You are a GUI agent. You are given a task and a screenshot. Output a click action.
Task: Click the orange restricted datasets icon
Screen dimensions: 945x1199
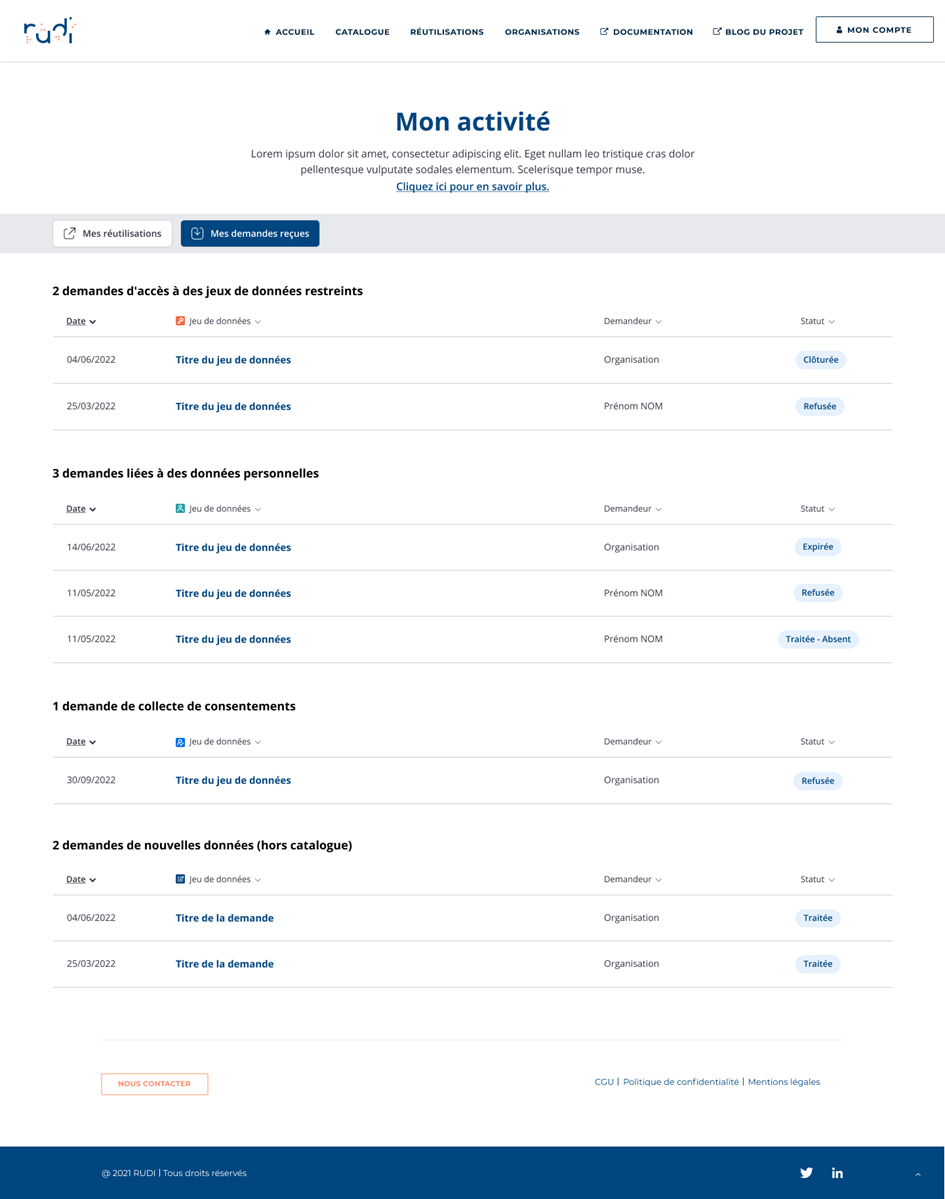180,321
